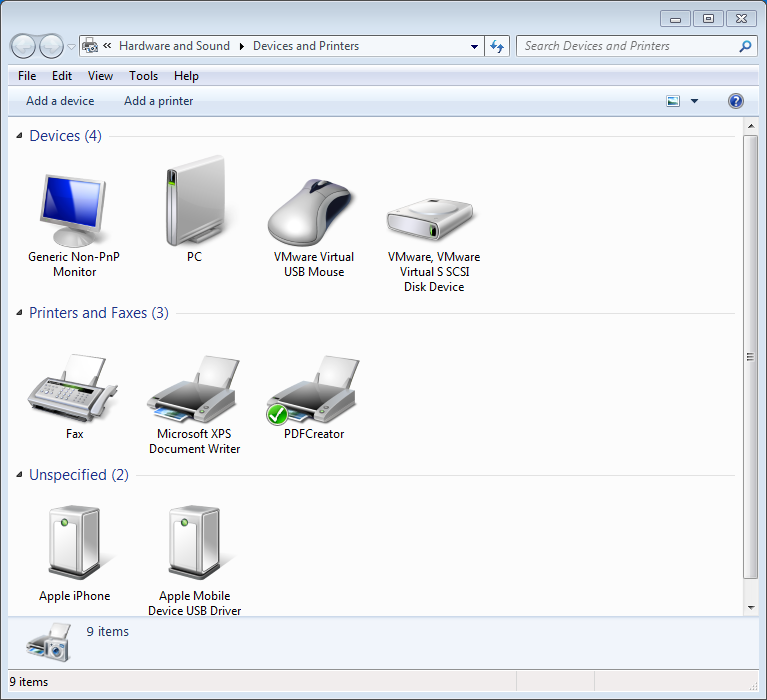Click the search magnifier icon
This screenshot has height=700, width=767.
[745, 46]
